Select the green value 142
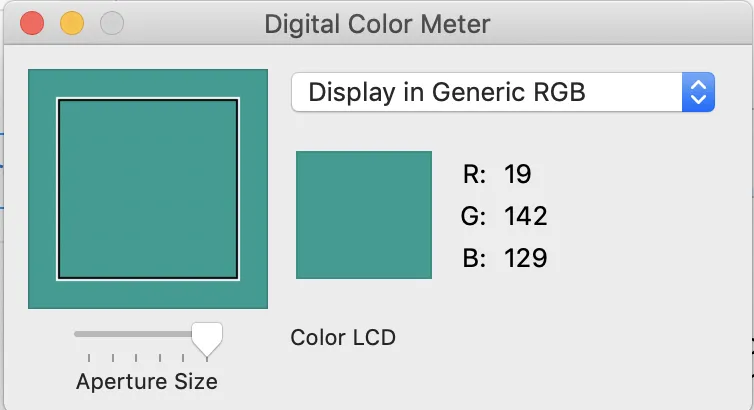 click(x=526, y=216)
